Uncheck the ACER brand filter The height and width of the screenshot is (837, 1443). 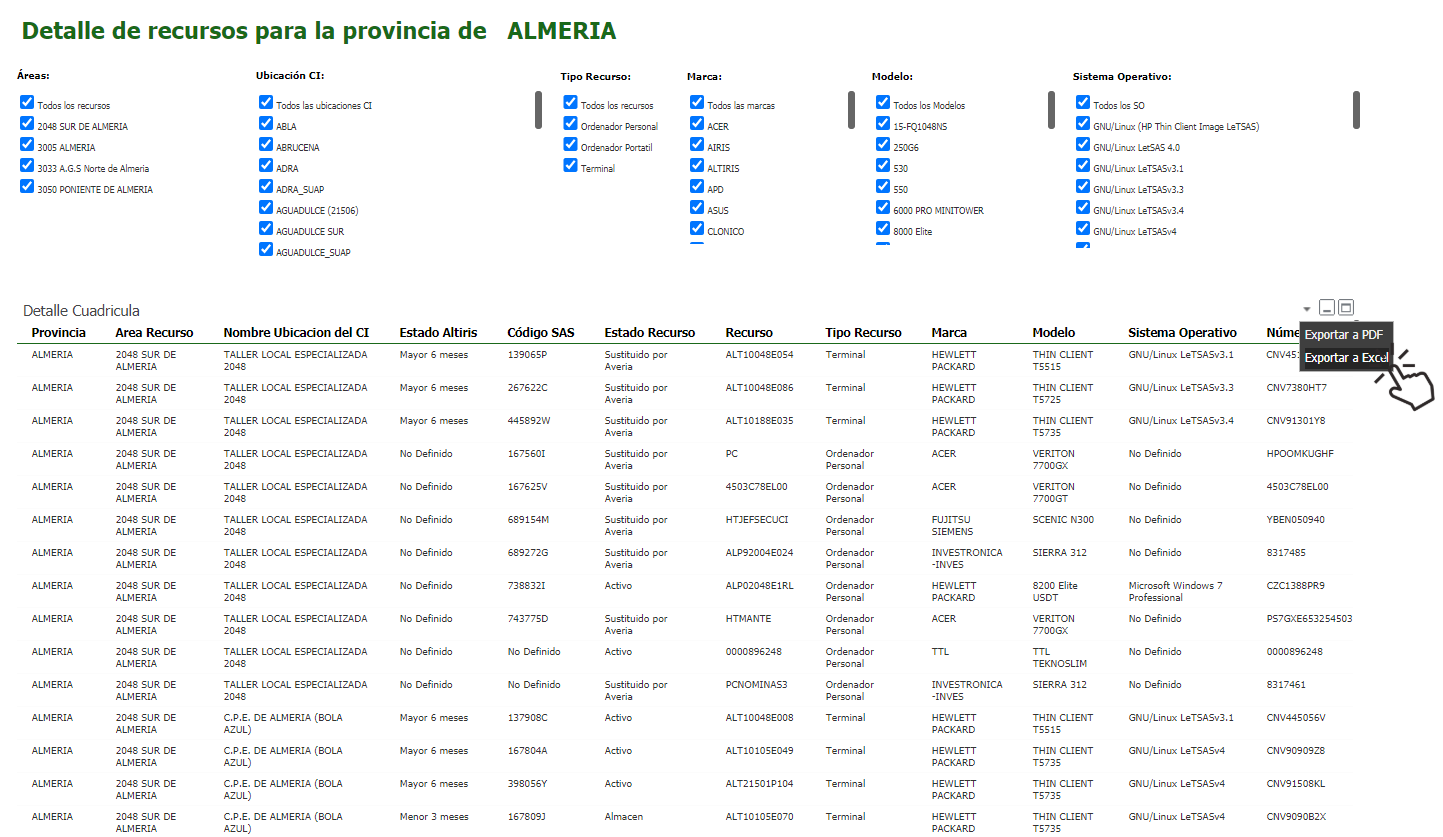point(697,123)
